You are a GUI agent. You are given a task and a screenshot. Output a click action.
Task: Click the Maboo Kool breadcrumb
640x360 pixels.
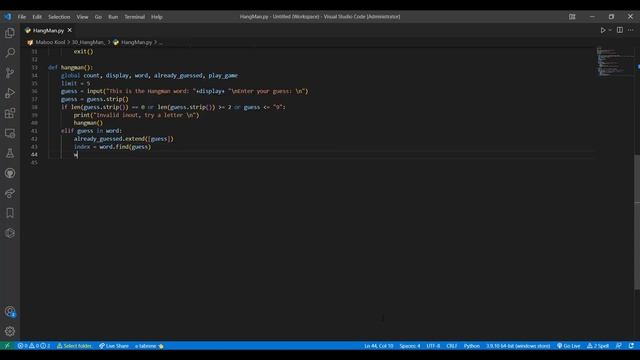pos(50,42)
